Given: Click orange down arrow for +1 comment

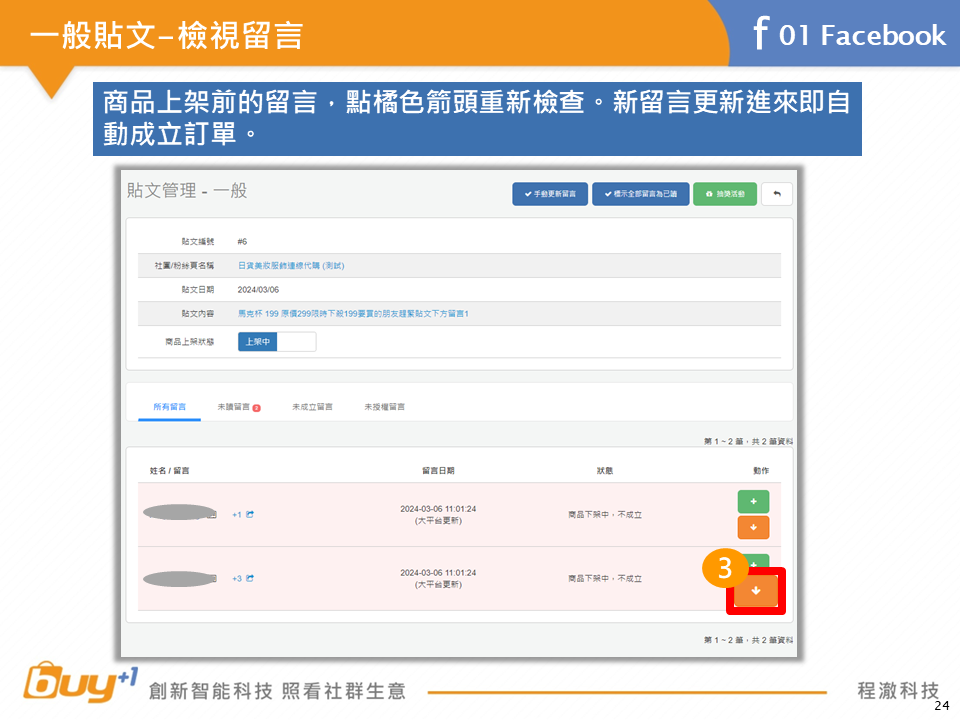Looking at the screenshot, I should click(x=753, y=528).
